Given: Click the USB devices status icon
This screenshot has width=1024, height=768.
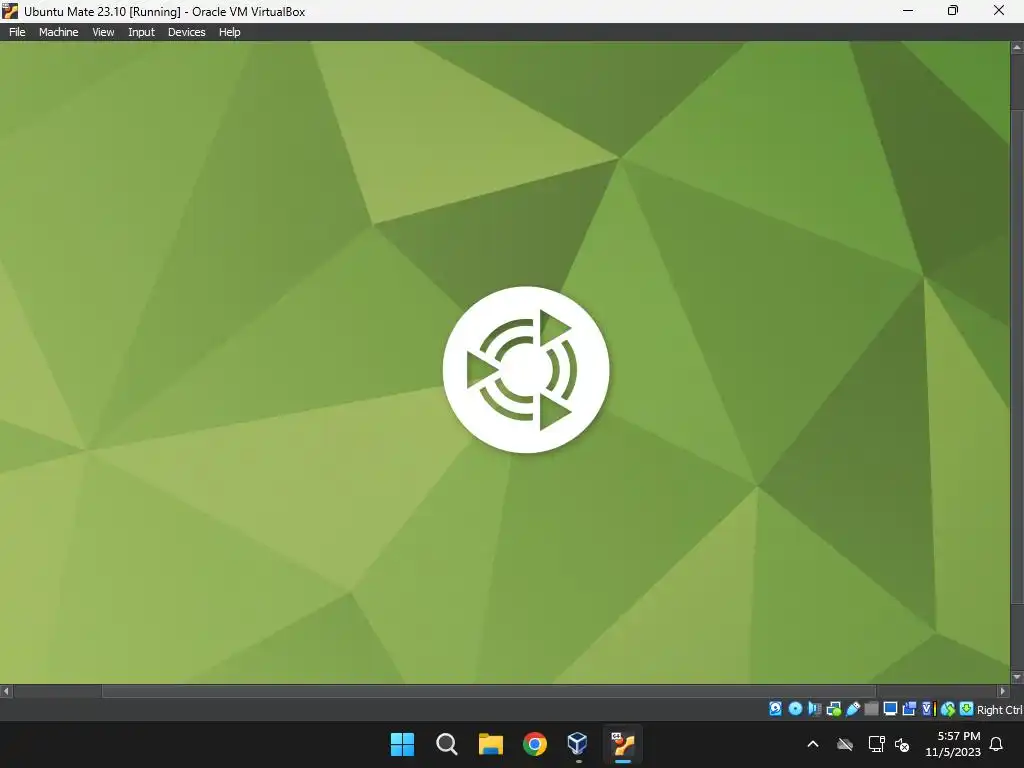Looking at the screenshot, I should pos(853,709).
